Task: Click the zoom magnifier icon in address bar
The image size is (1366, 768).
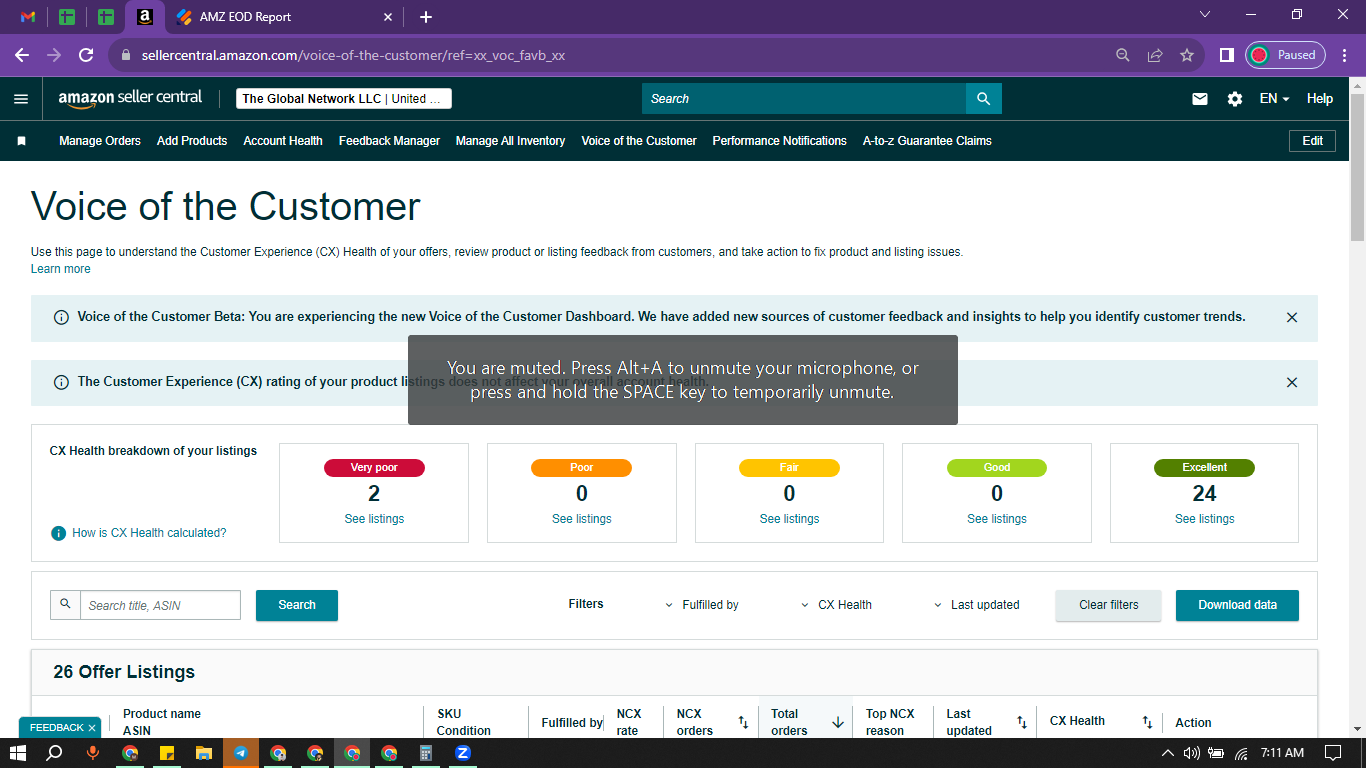Action: click(x=1123, y=56)
